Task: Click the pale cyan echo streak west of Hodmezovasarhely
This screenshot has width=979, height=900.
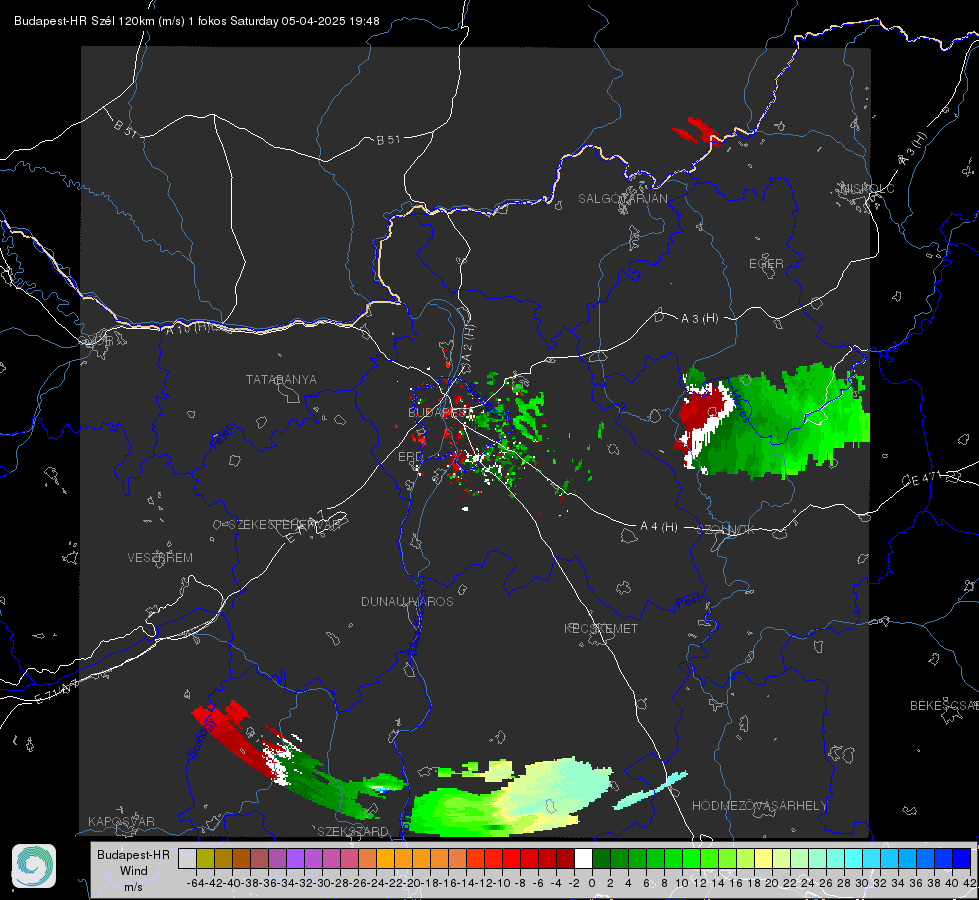Action: 650,791
